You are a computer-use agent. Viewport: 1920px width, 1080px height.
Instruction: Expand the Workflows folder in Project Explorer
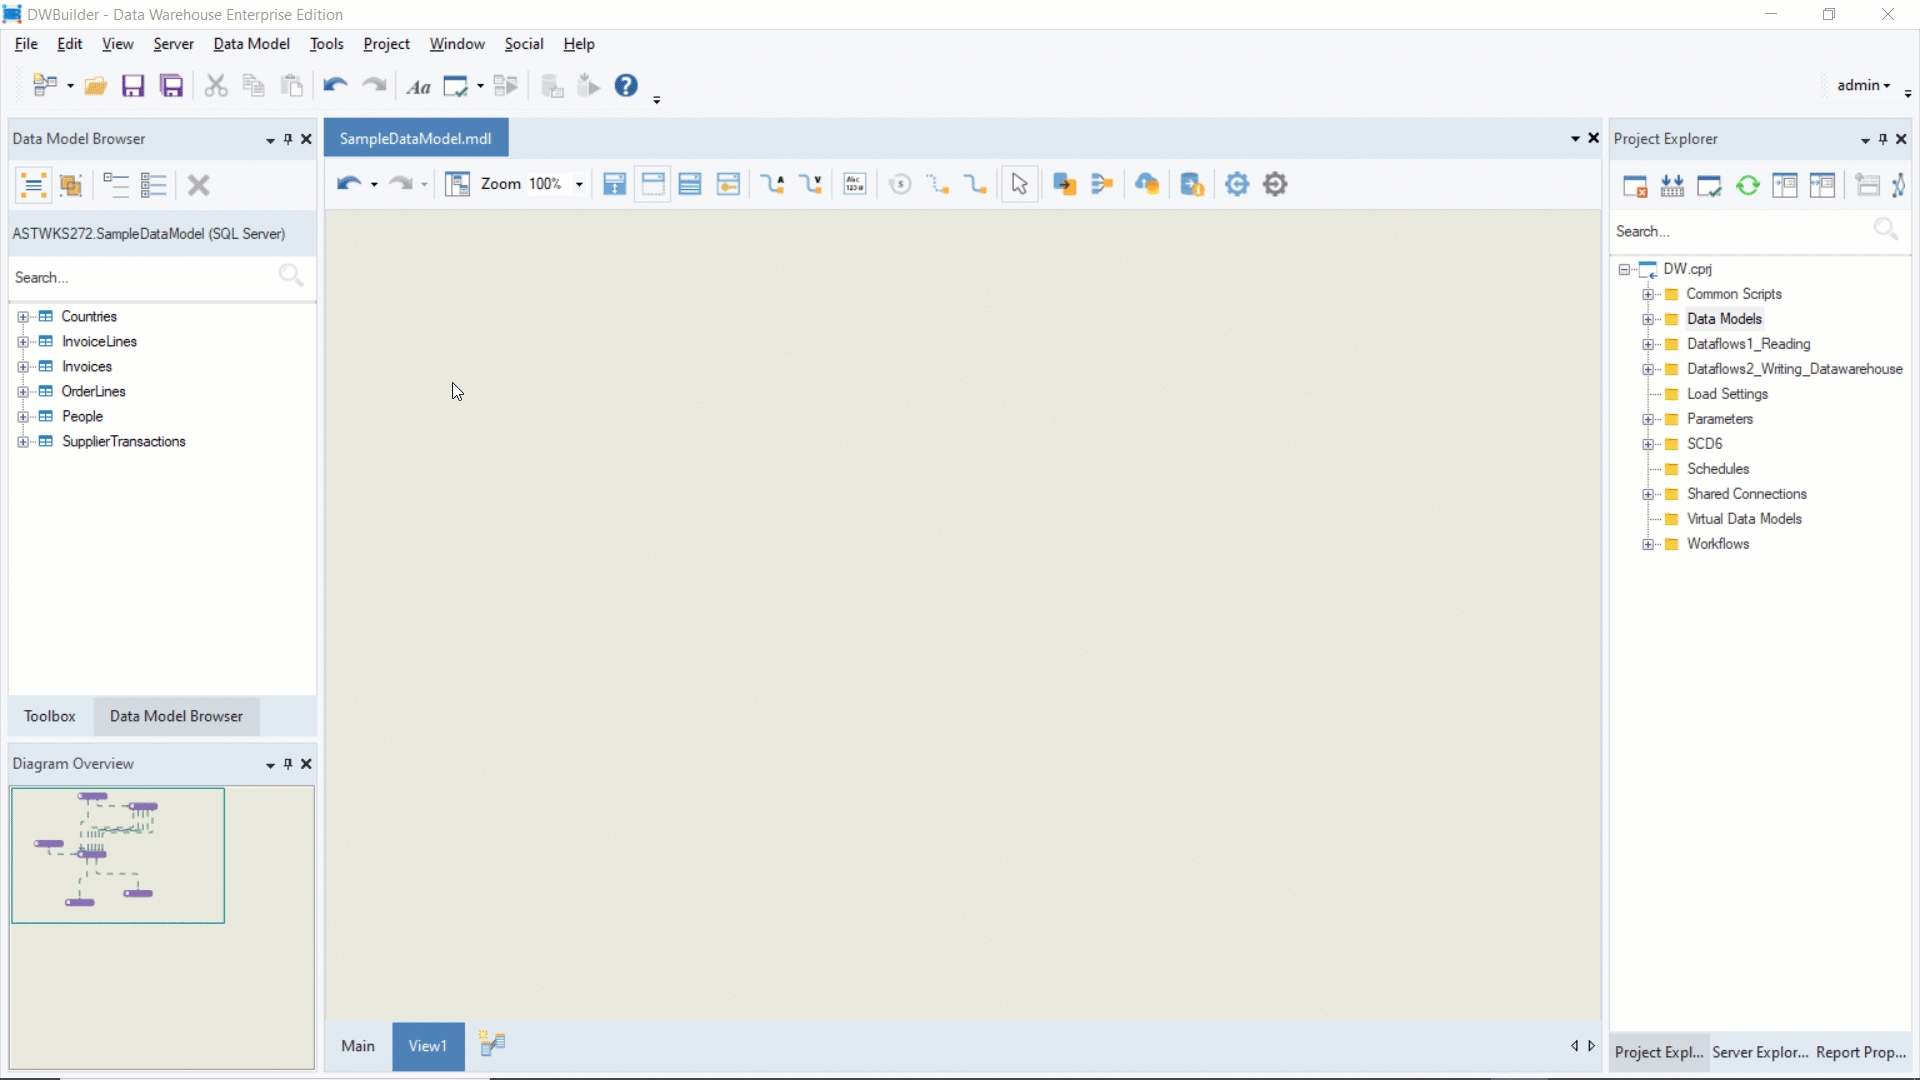click(1648, 544)
